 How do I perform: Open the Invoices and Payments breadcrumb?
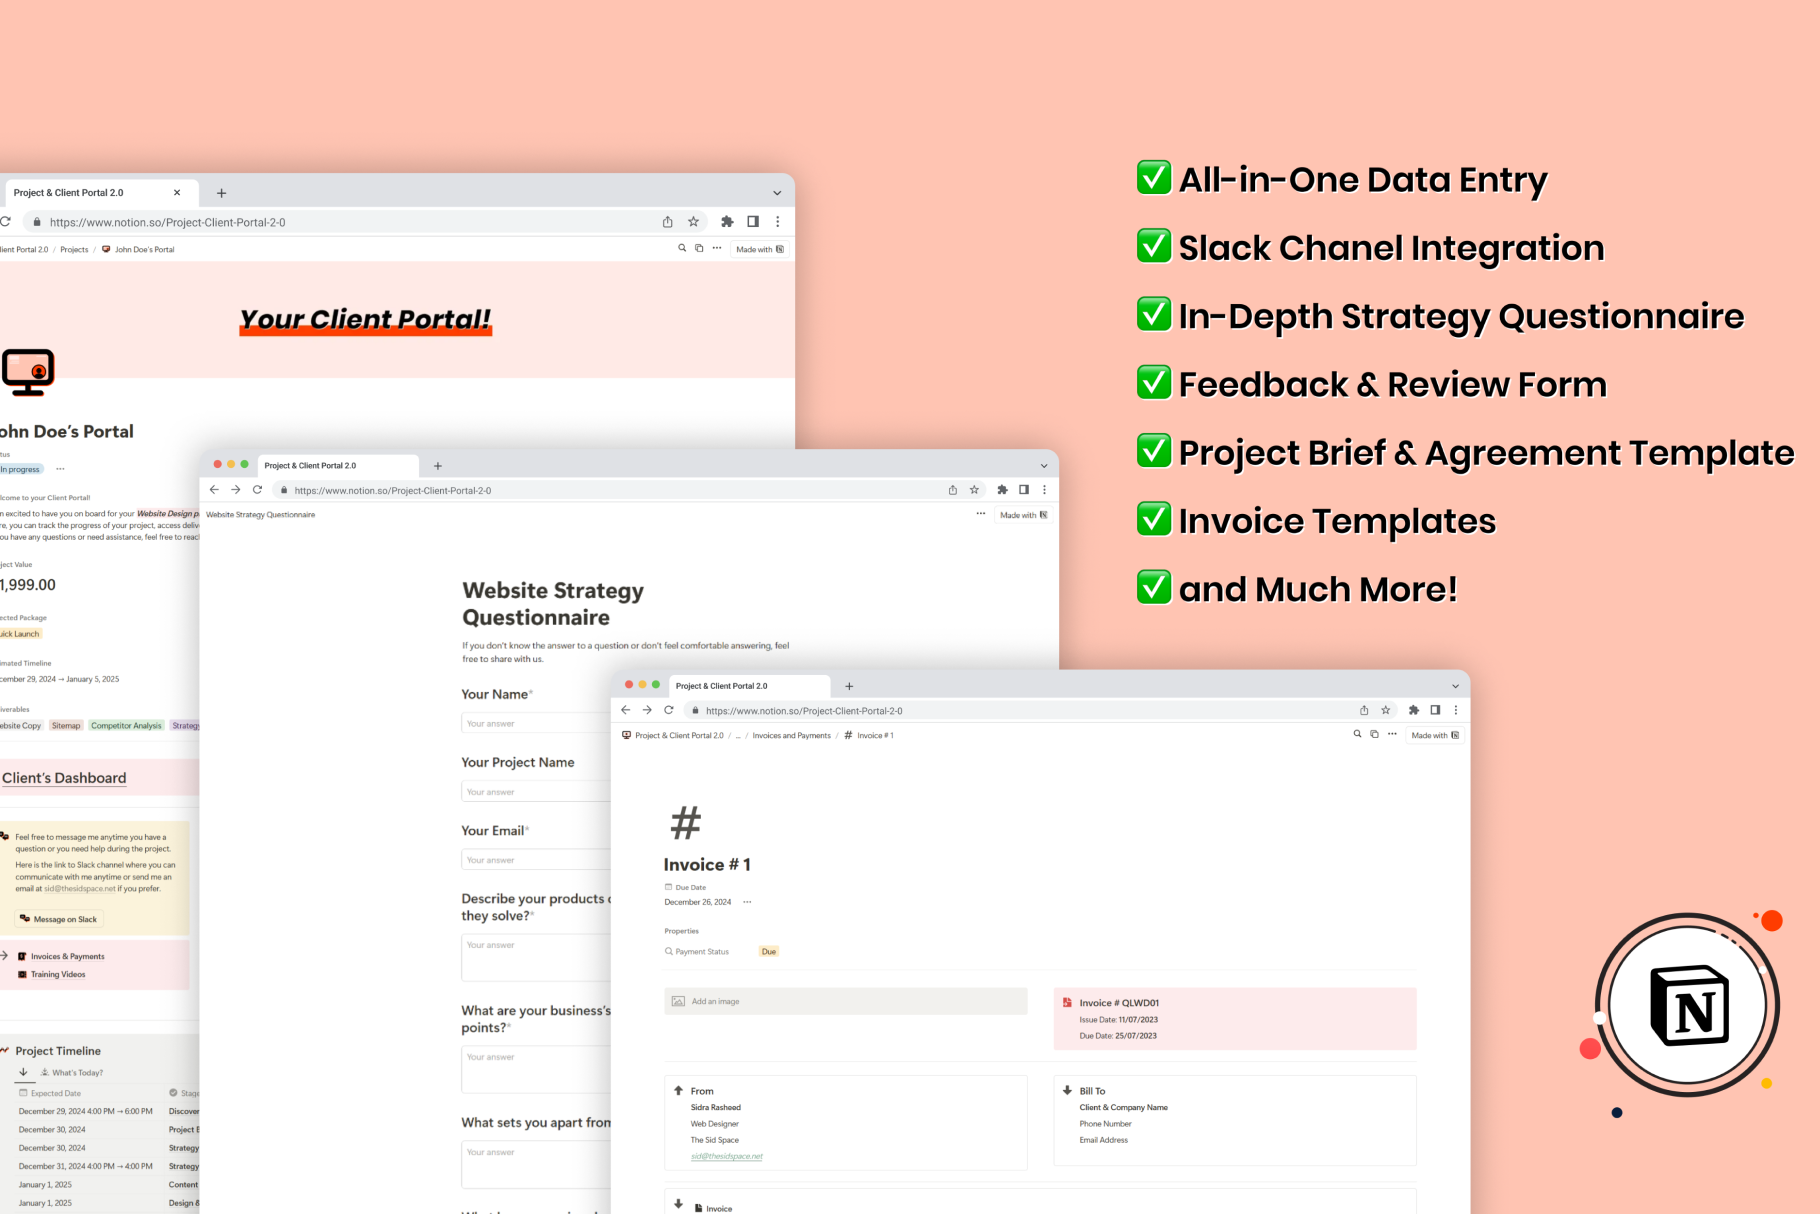(x=791, y=736)
